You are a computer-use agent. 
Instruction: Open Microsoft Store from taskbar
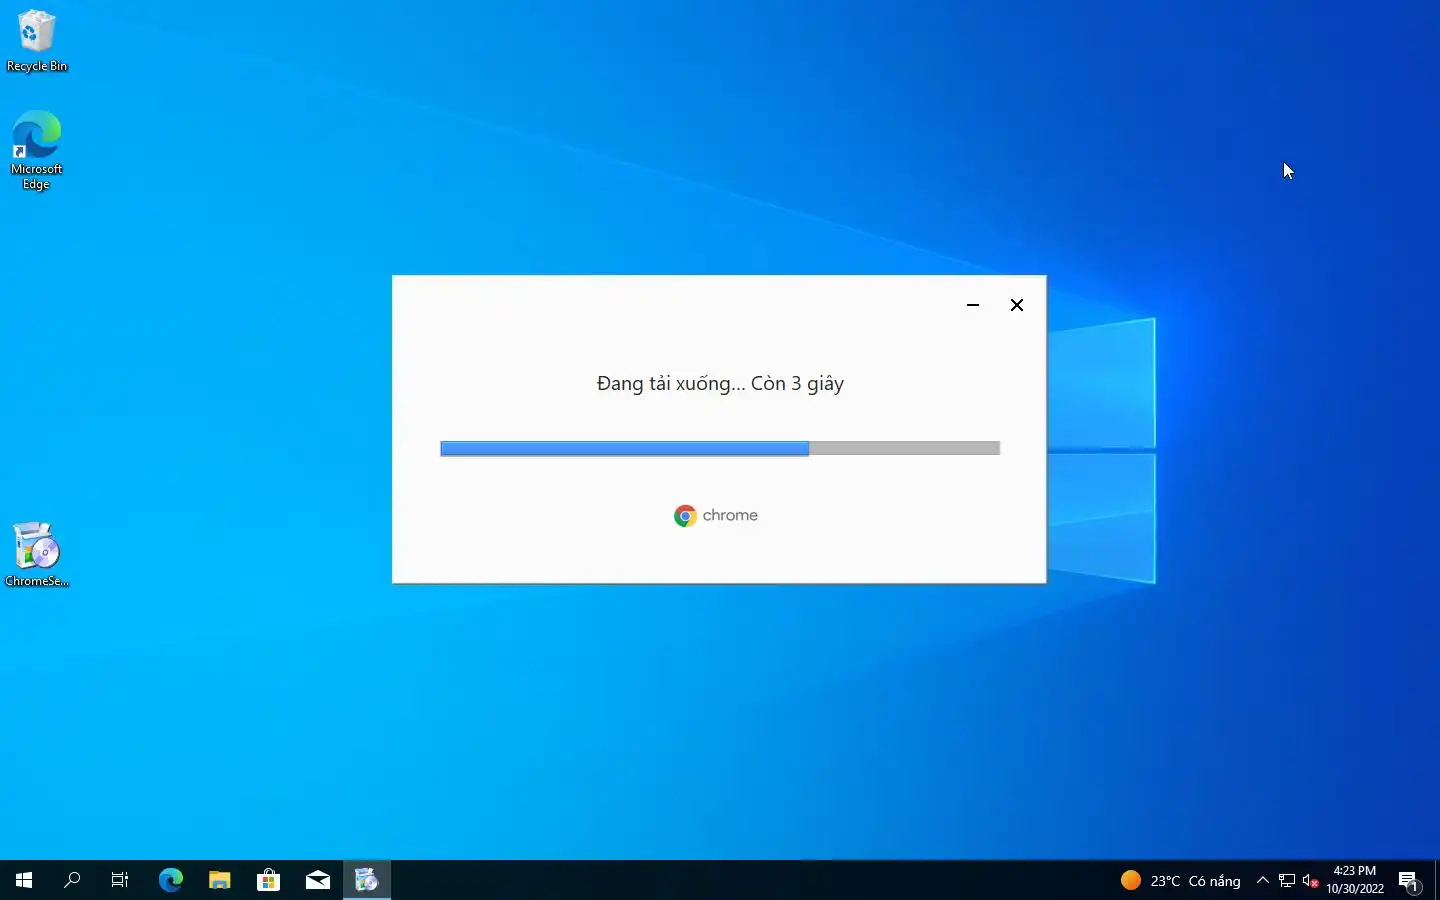269,880
